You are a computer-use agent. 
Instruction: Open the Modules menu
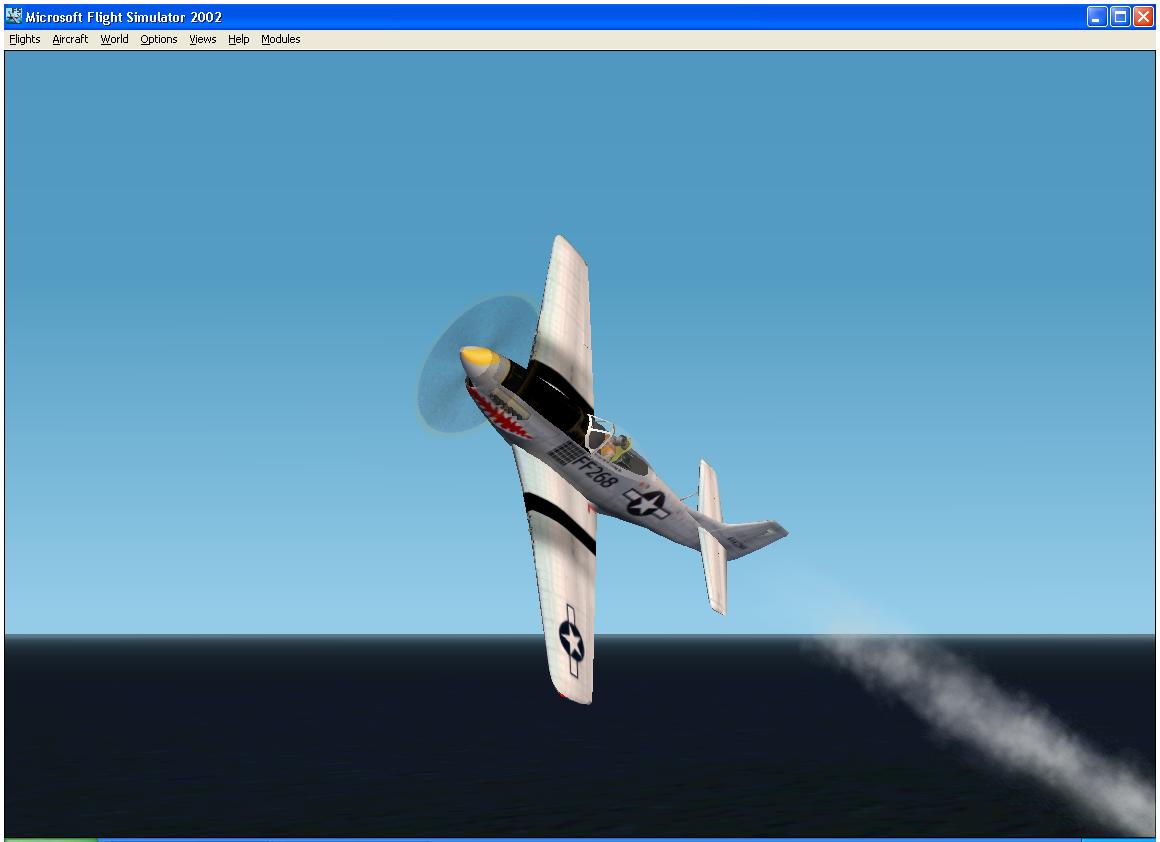[280, 39]
